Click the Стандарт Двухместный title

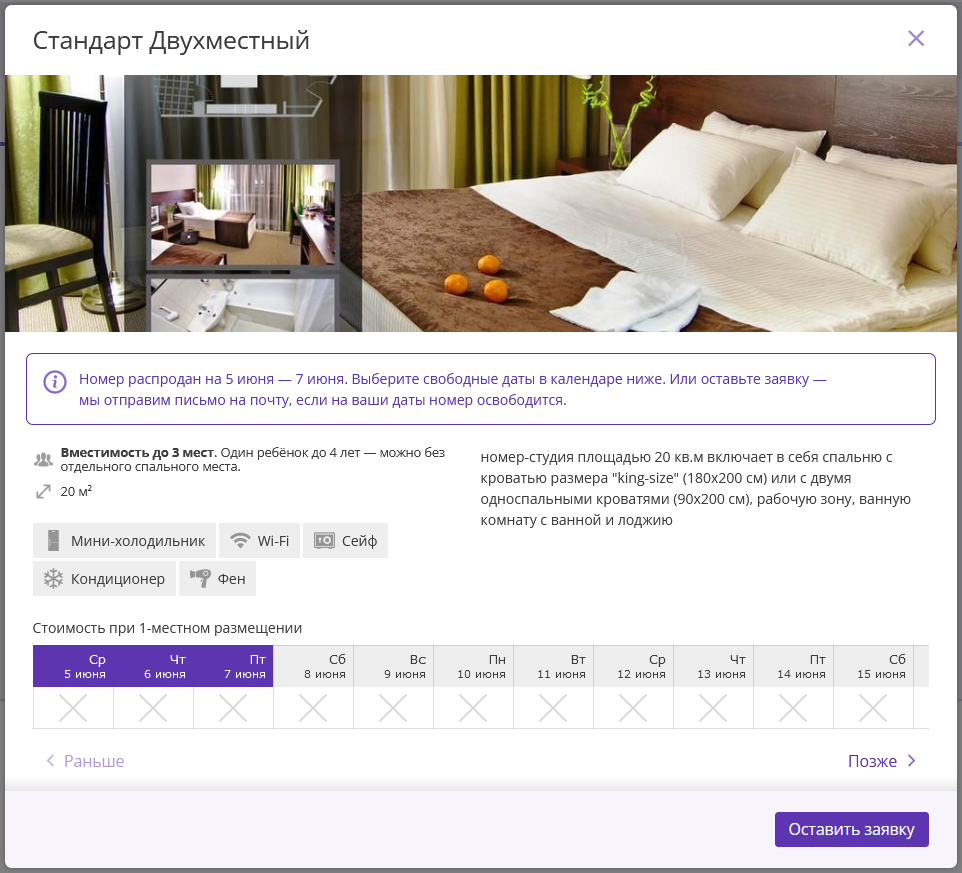(171, 40)
